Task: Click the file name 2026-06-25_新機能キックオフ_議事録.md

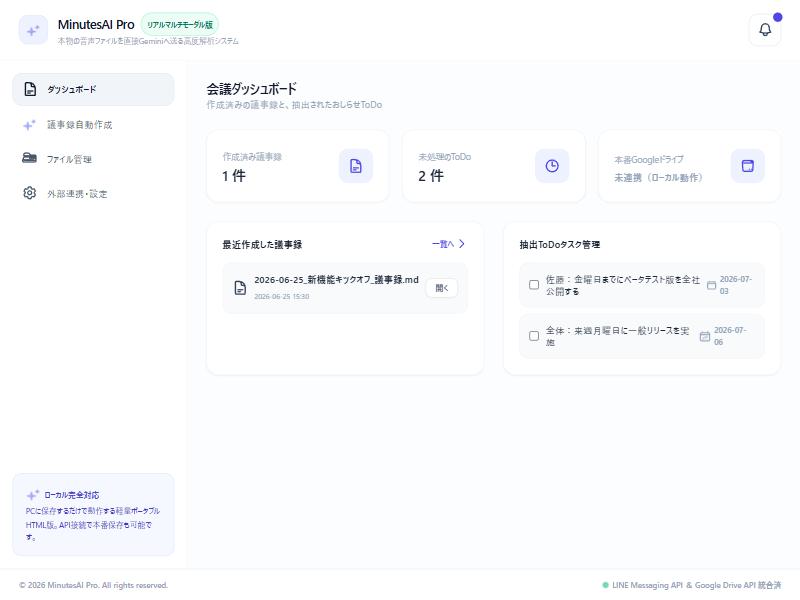Action: click(336, 280)
